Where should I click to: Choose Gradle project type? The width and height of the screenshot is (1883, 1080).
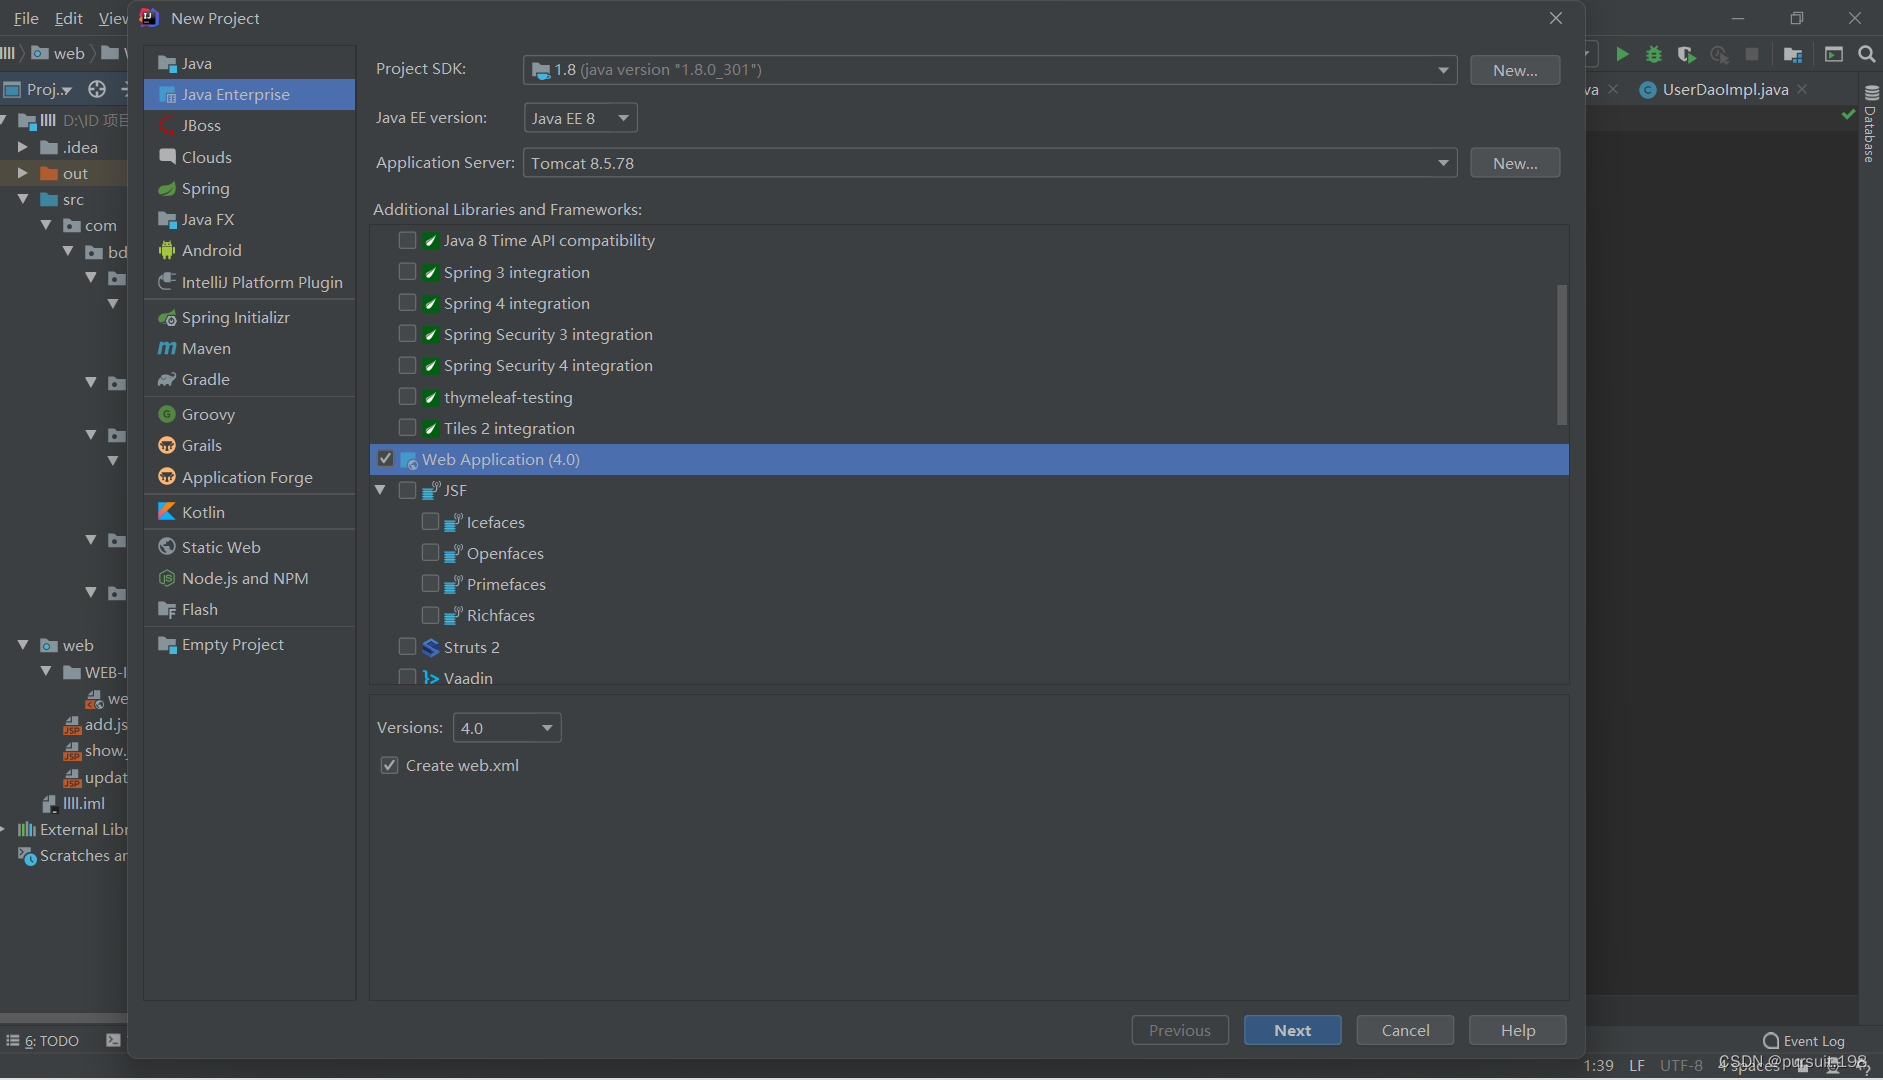click(x=249, y=379)
